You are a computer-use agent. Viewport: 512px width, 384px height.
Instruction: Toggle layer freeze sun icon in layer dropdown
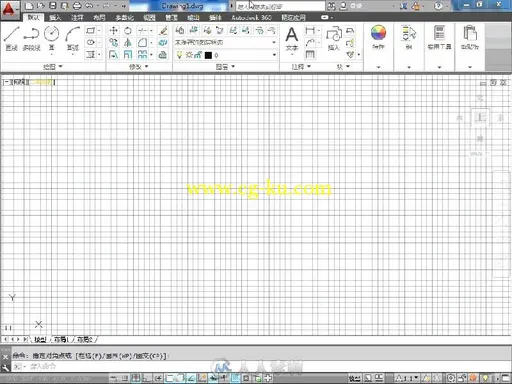point(189,55)
